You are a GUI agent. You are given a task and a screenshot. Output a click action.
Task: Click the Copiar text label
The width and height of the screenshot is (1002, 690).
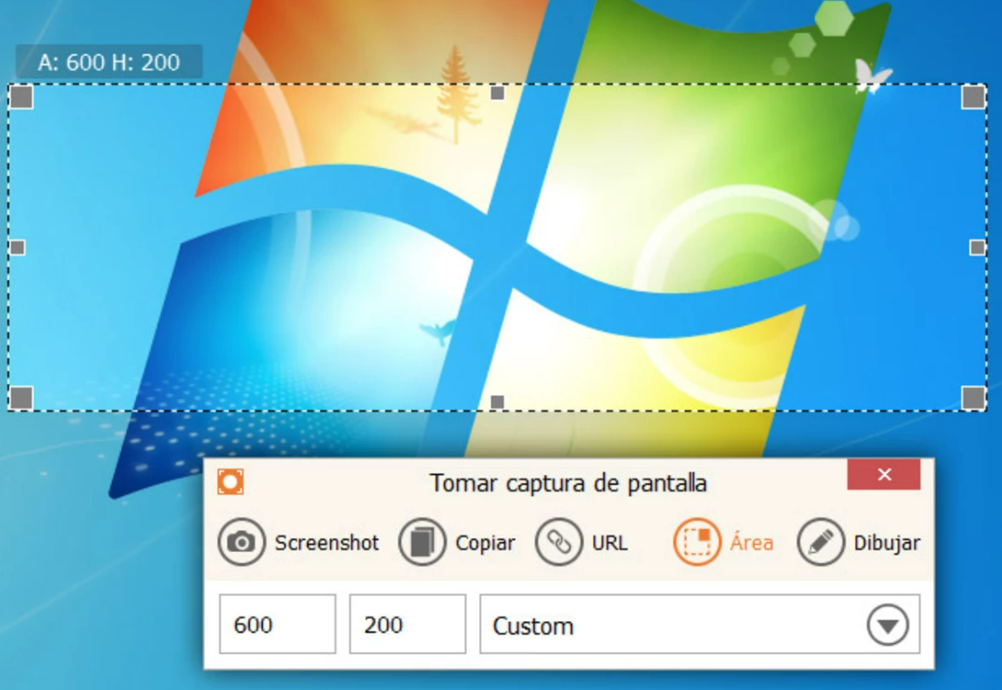tap(485, 543)
